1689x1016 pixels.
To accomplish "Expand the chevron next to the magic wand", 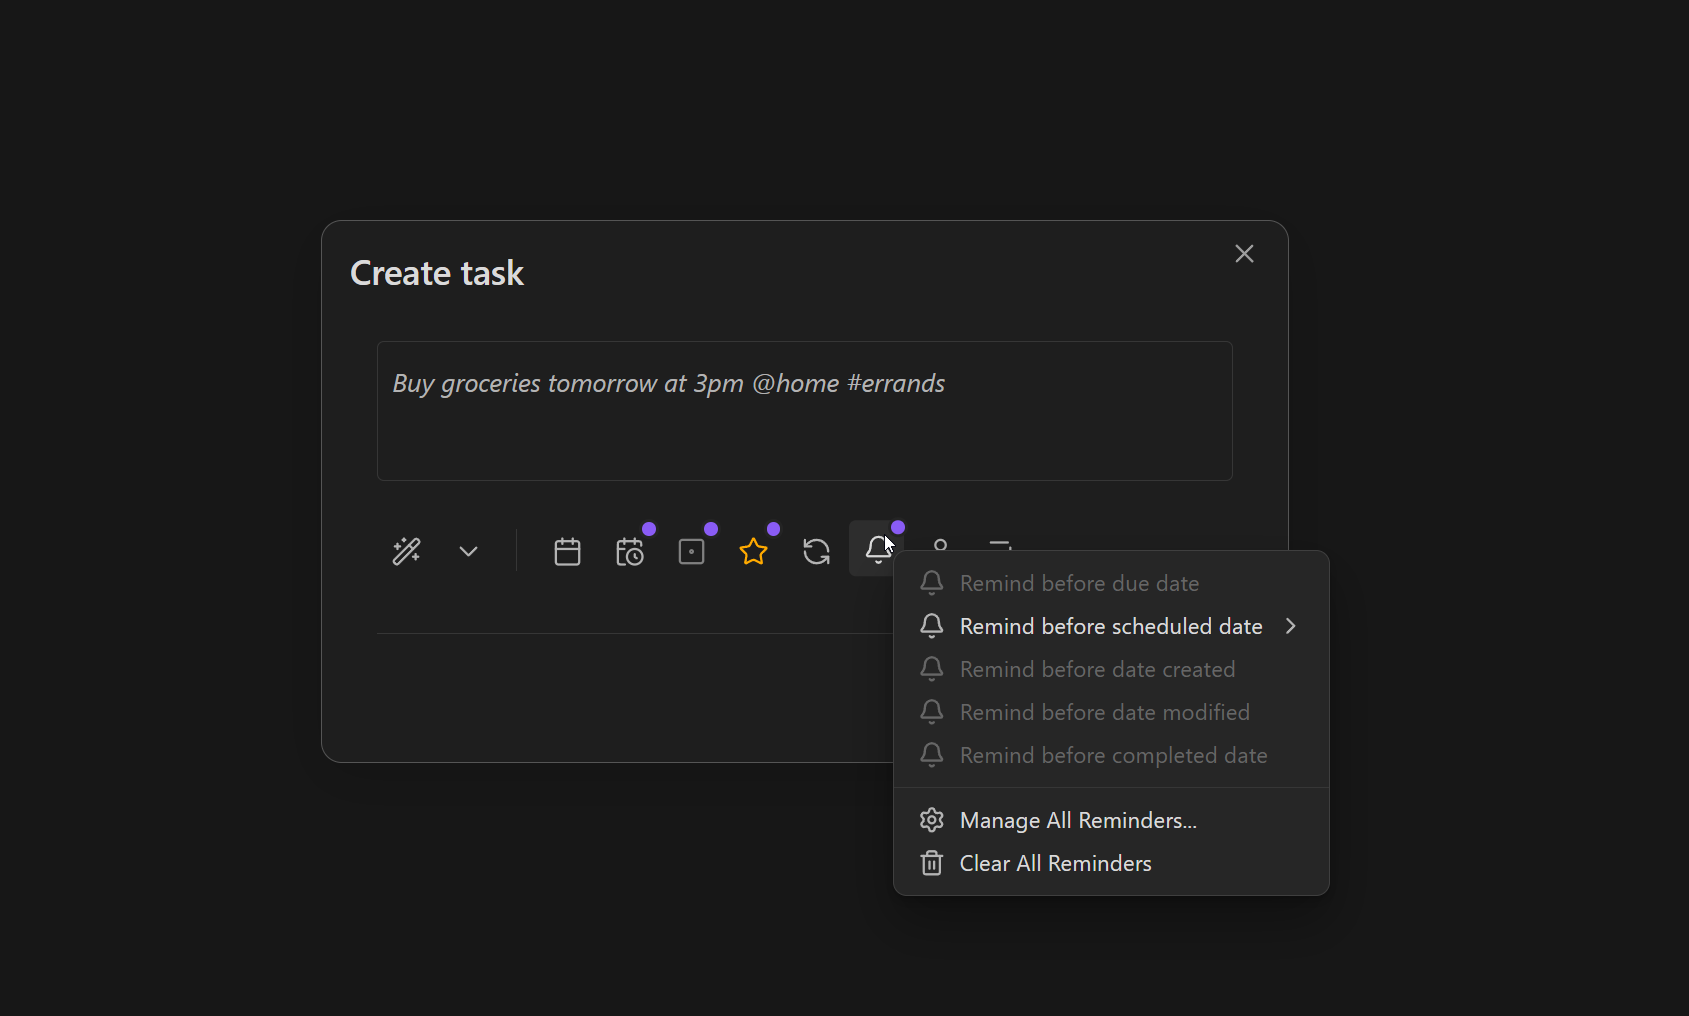I will tap(467, 551).
